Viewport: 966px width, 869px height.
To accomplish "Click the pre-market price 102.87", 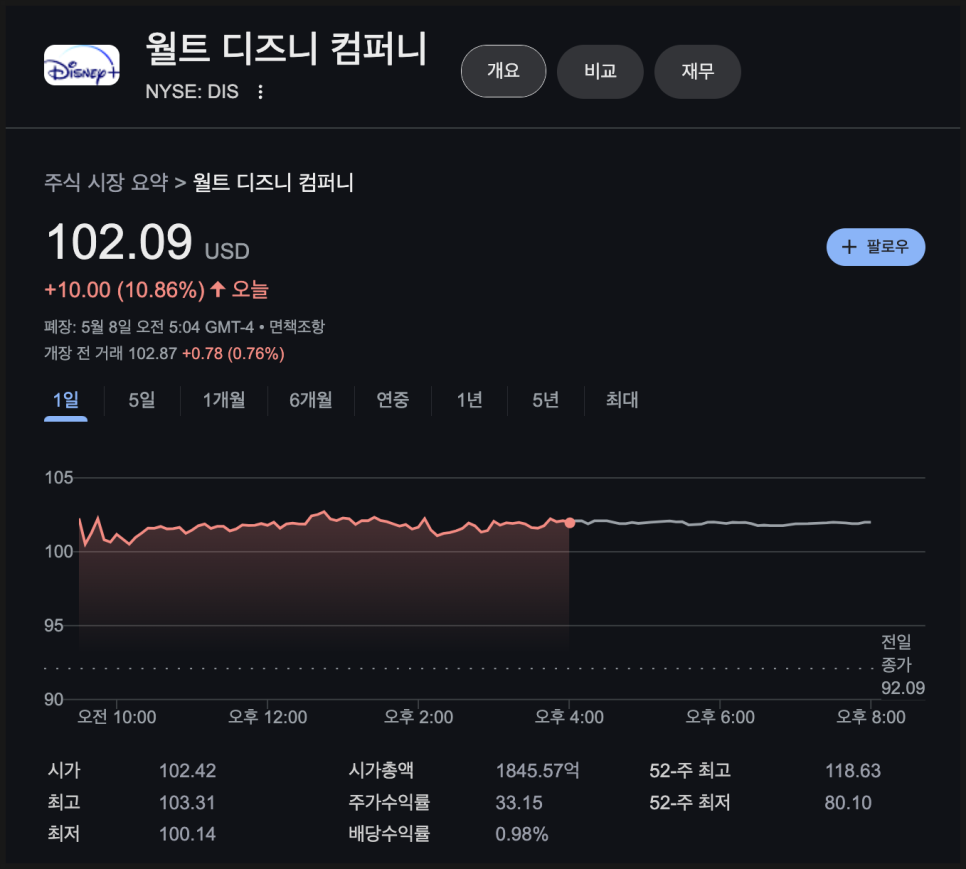I will [x=152, y=354].
